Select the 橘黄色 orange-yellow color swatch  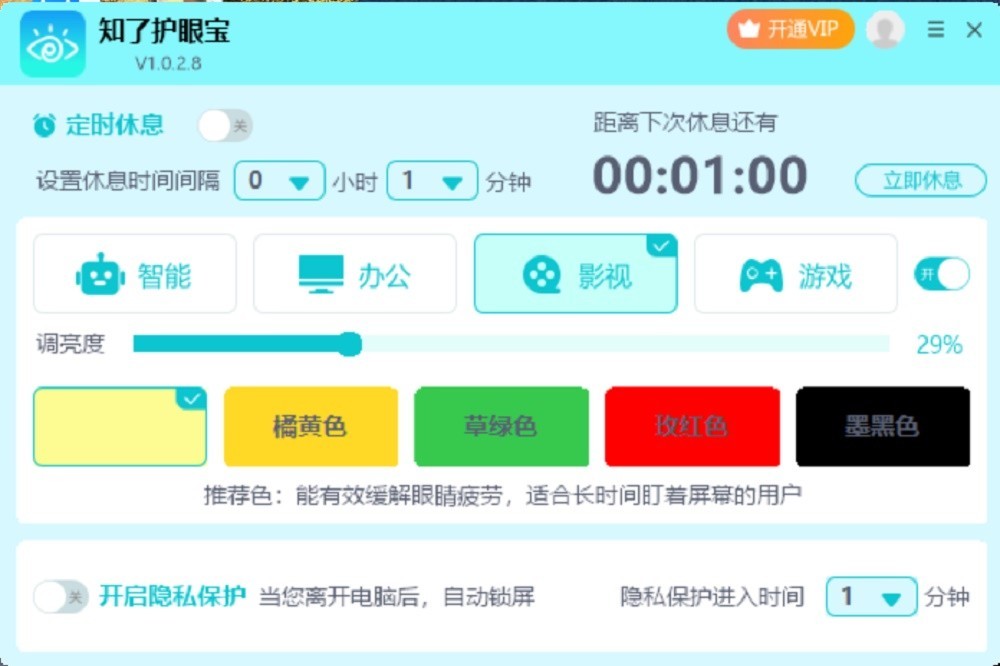(x=311, y=426)
